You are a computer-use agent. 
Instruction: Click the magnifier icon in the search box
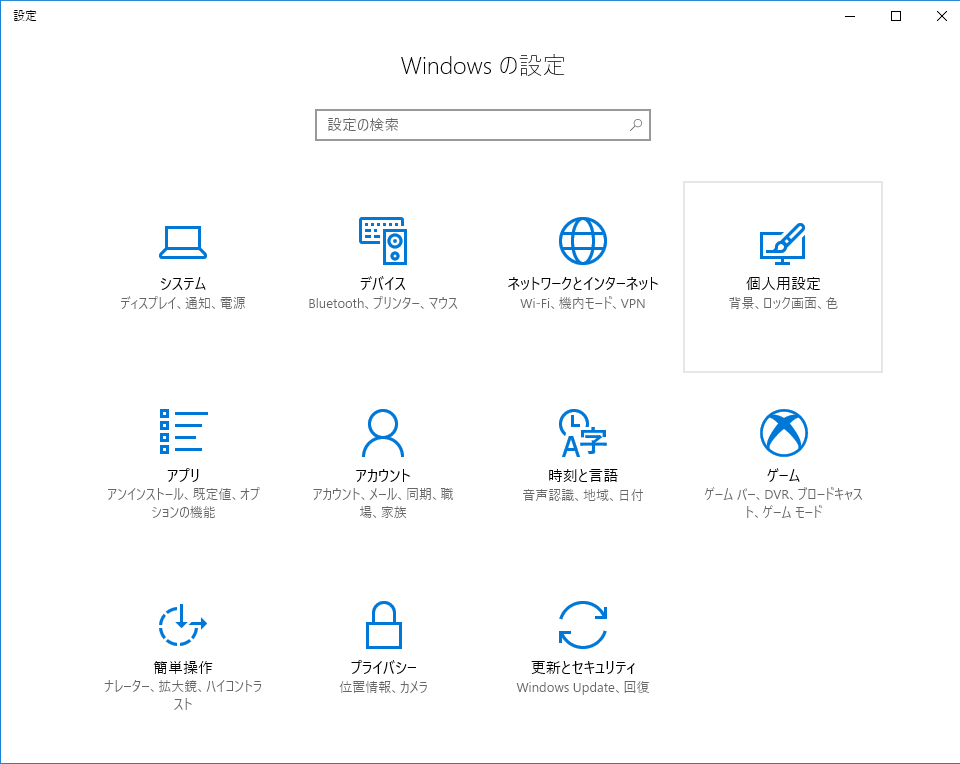[636, 125]
